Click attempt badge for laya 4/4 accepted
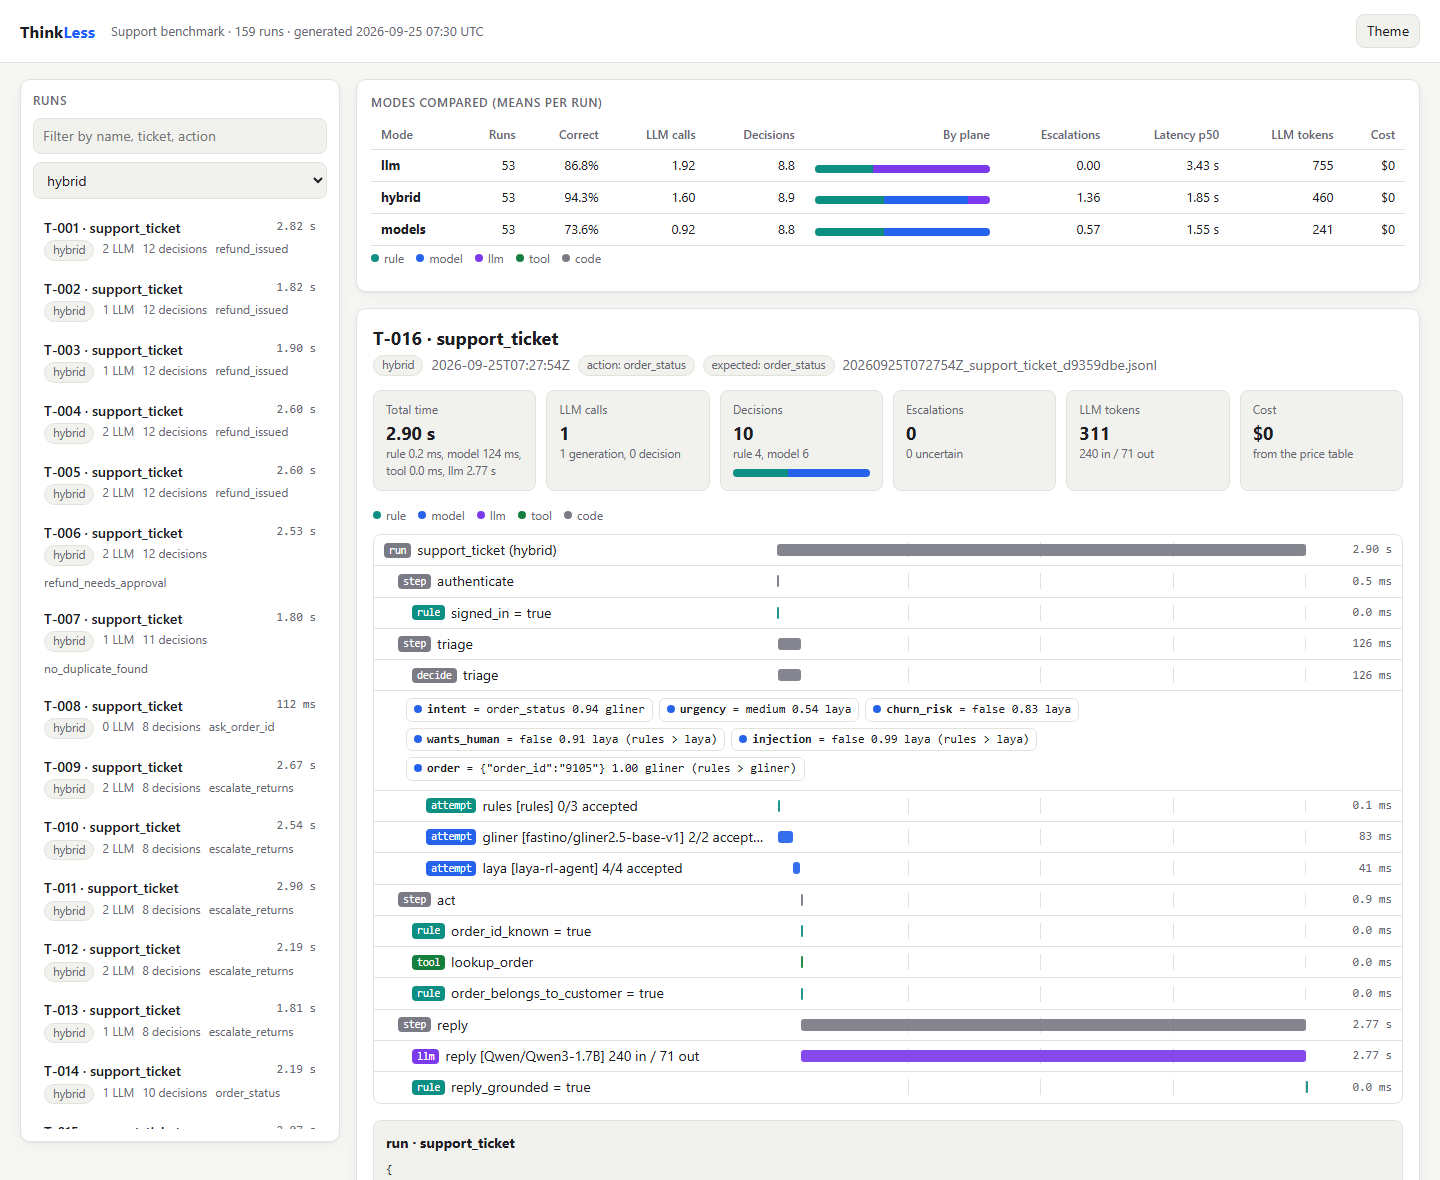Screen dimensions: 1440x1180 tap(451, 868)
